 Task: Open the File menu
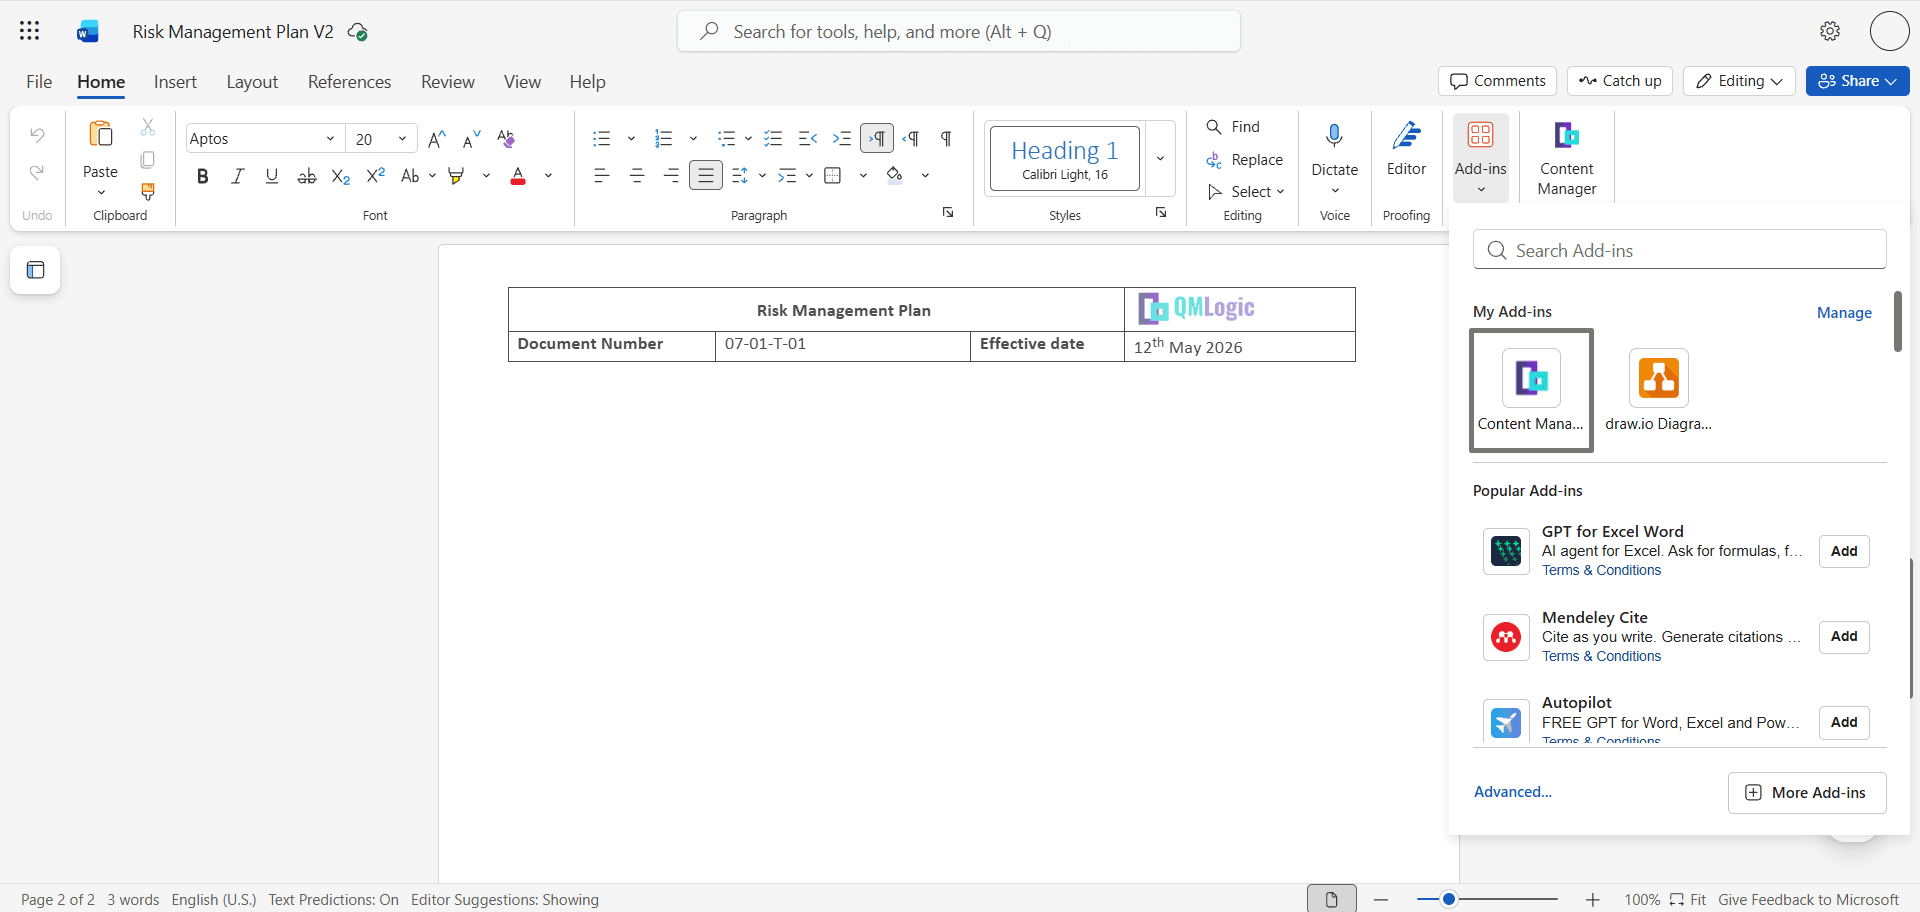tap(39, 82)
